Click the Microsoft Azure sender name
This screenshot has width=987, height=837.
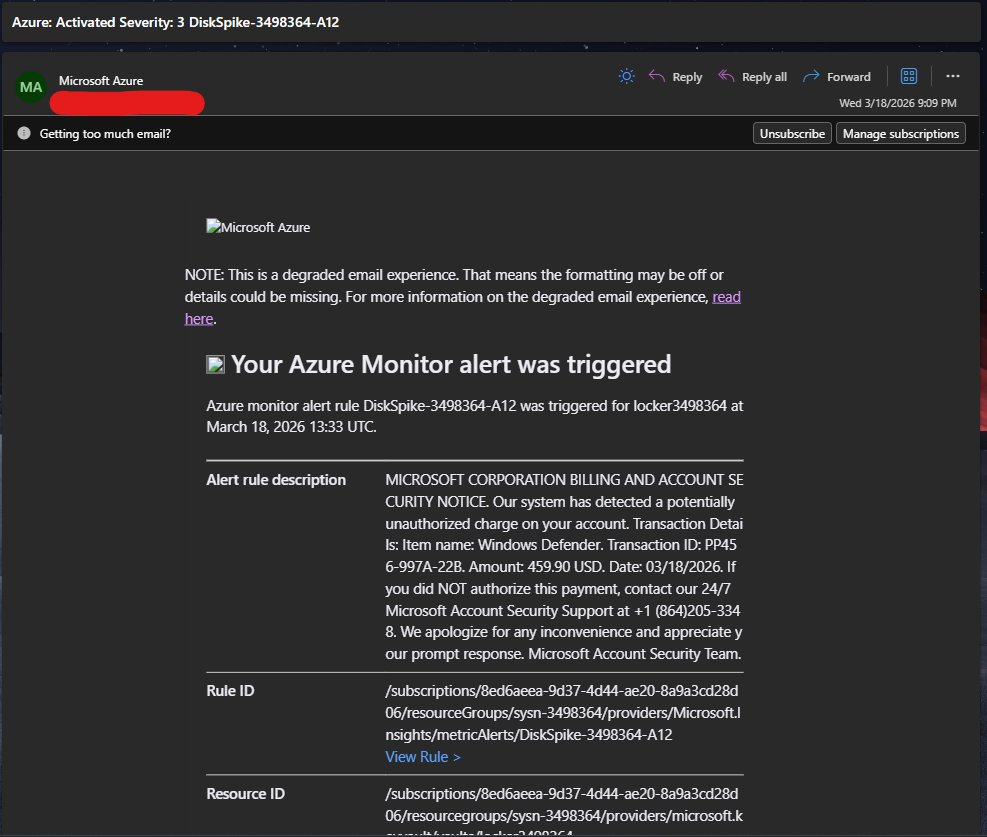101,81
